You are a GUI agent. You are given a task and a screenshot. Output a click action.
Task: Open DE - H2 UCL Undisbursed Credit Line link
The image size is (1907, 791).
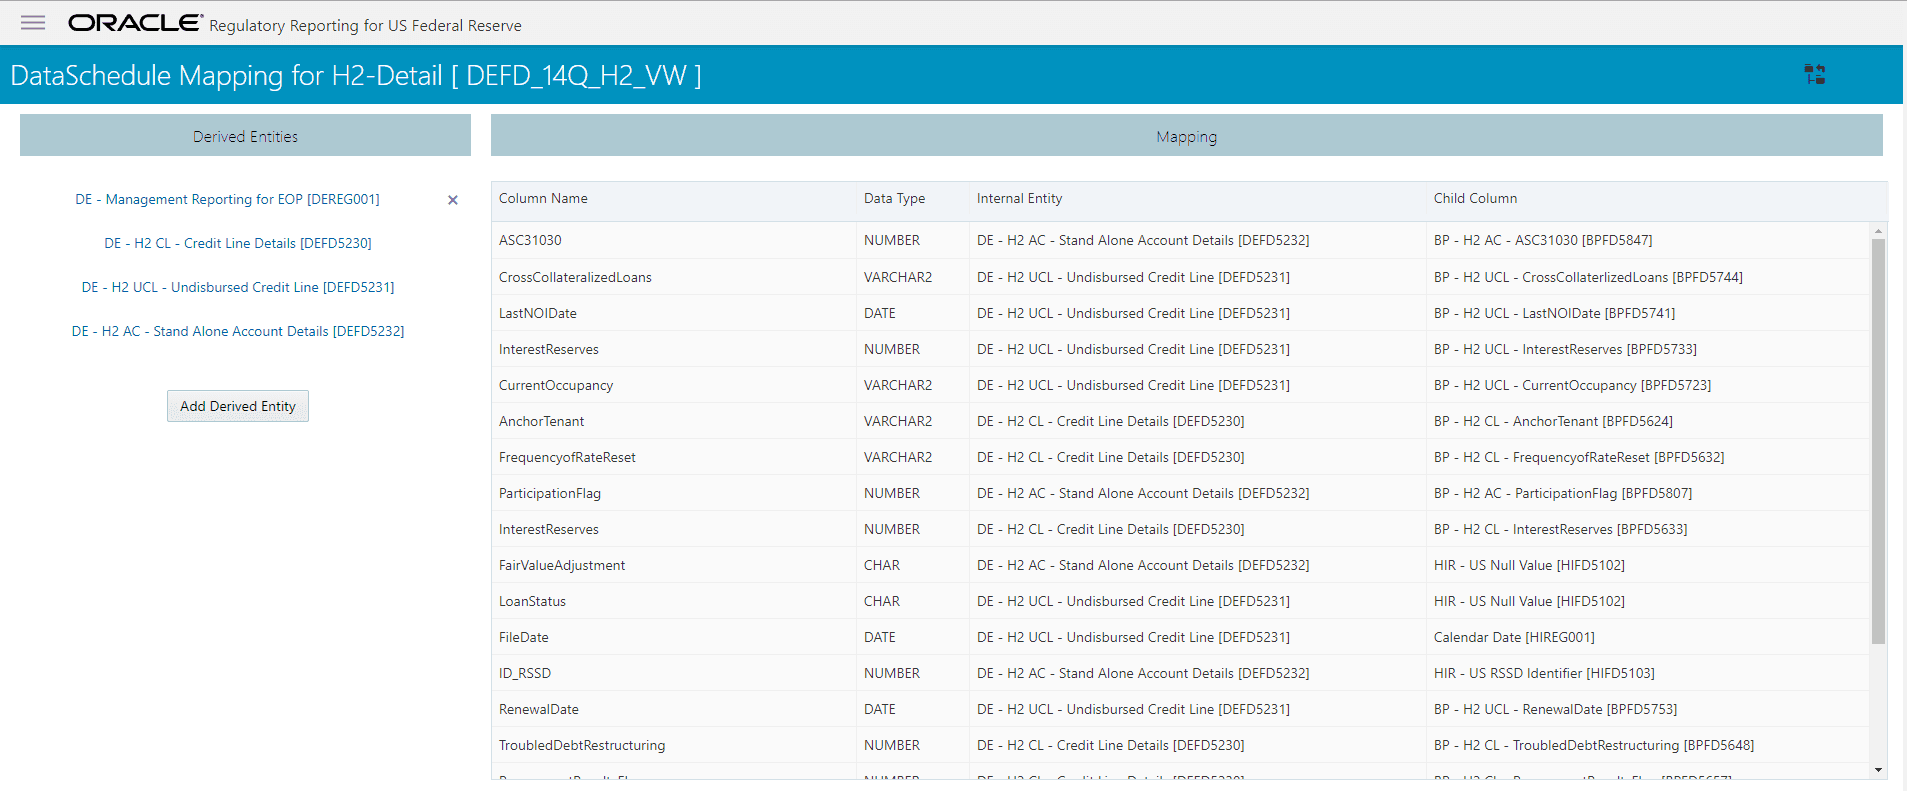pyautogui.click(x=238, y=287)
